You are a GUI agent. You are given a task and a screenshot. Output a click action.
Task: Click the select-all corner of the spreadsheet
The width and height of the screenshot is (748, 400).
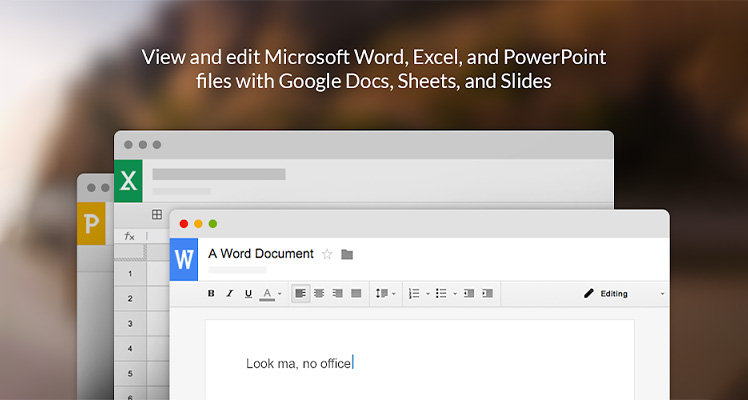tap(130, 252)
